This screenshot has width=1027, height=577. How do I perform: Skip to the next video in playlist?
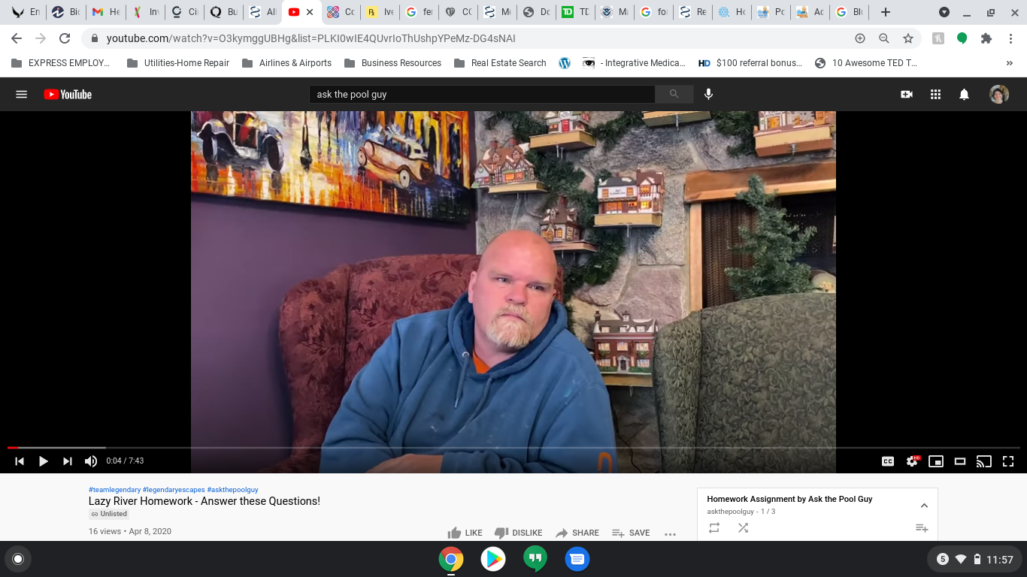point(67,461)
